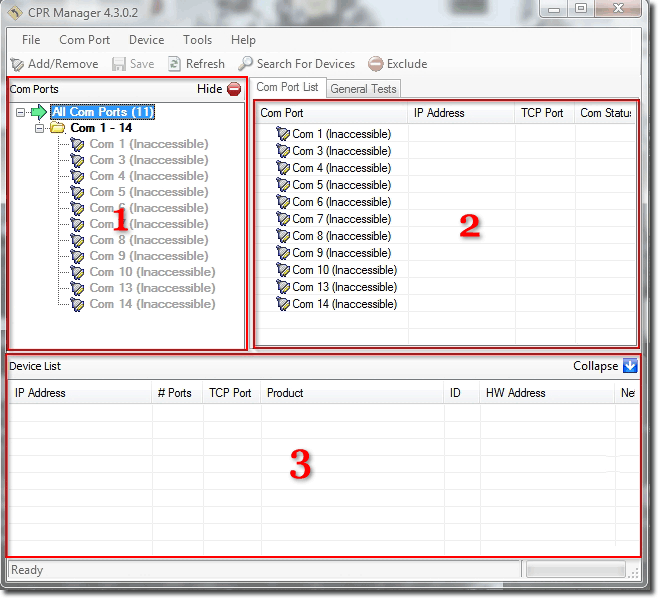Image resolution: width=660 pixels, height=600 pixels.
Task: Collapse the Com 1 - 14 tree folder
Action: 39,128
